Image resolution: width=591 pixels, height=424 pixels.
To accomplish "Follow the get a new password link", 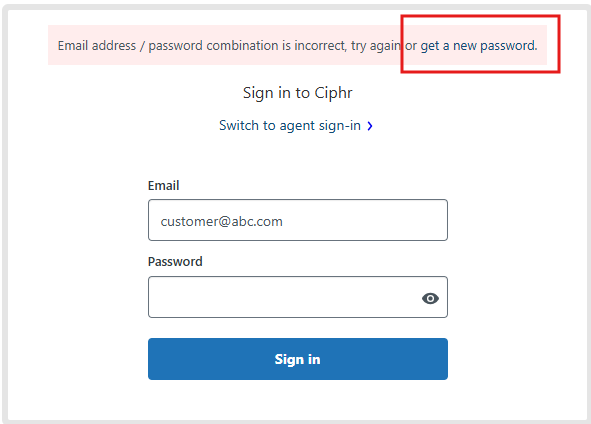I will [478, 46].
